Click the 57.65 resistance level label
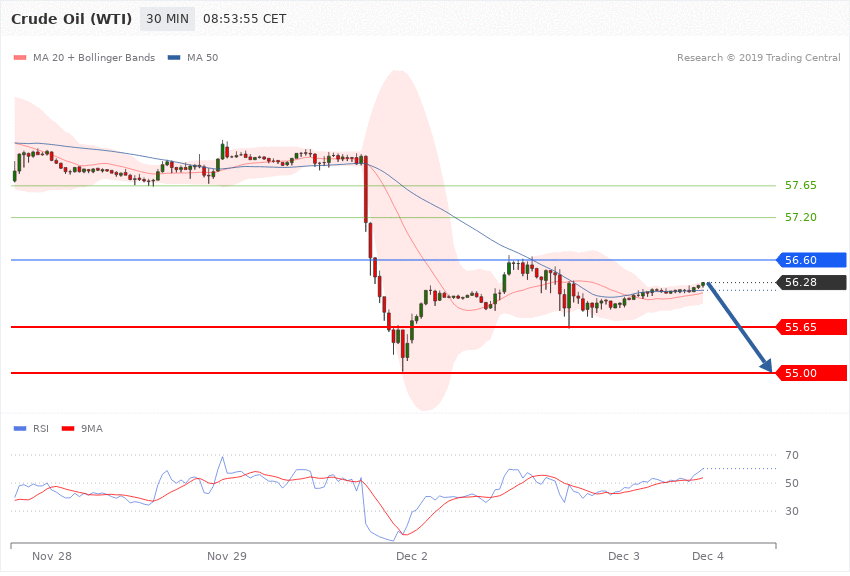The height and width of the screenshot is (576, 850). (801, 185)
